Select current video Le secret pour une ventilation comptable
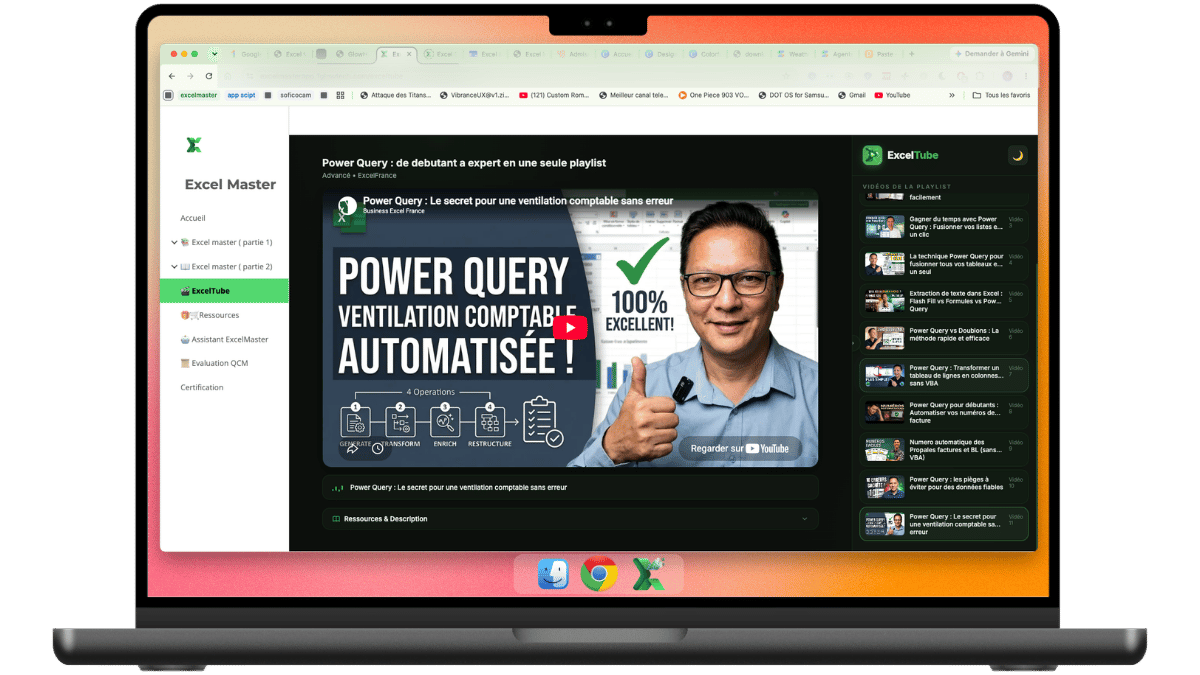This screenshot has width=1200, height=675. (943, 524)
